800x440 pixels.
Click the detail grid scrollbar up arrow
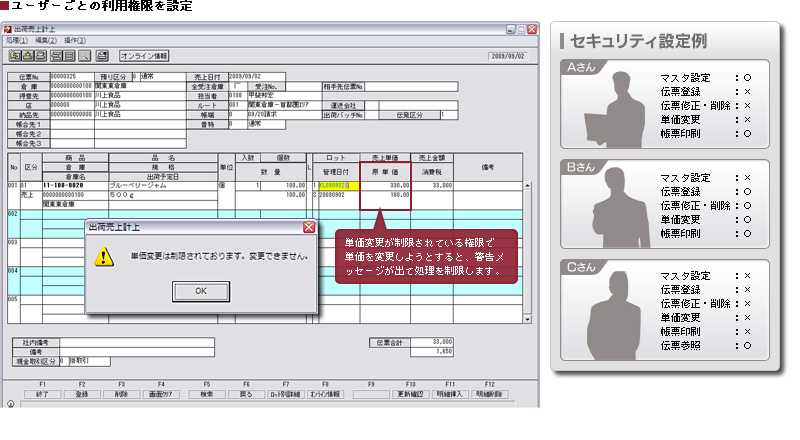coord(527,186)
